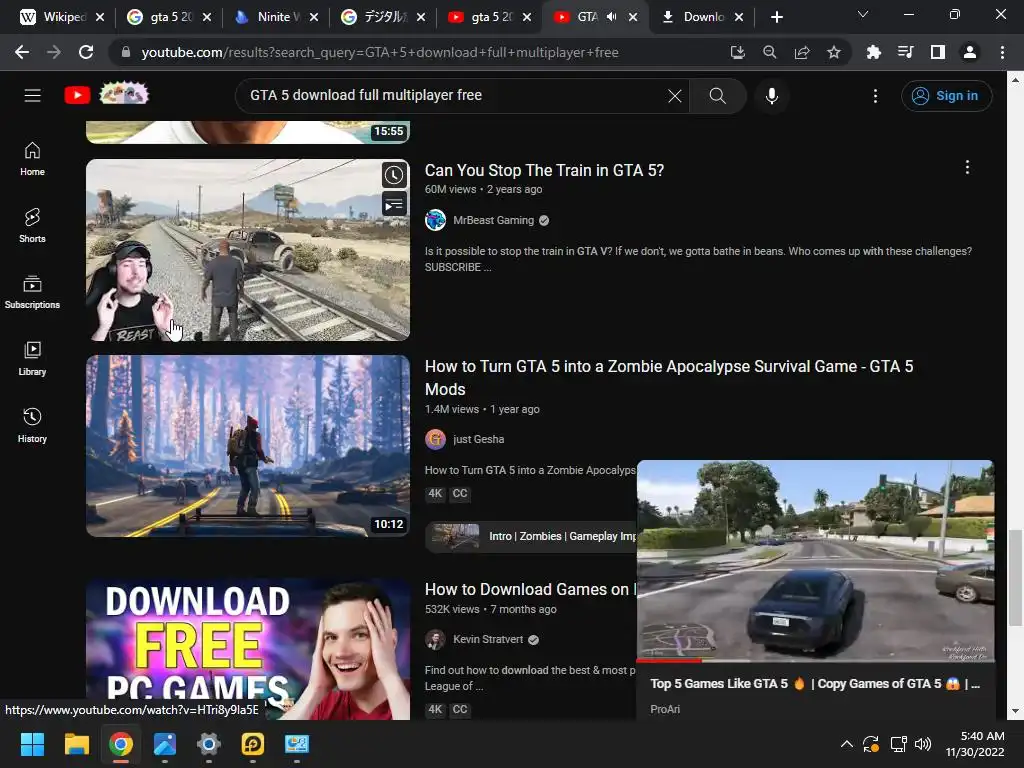Viewport: 1024px width, 768px height.
Task: Go back in browser
Action: point(22,52)
